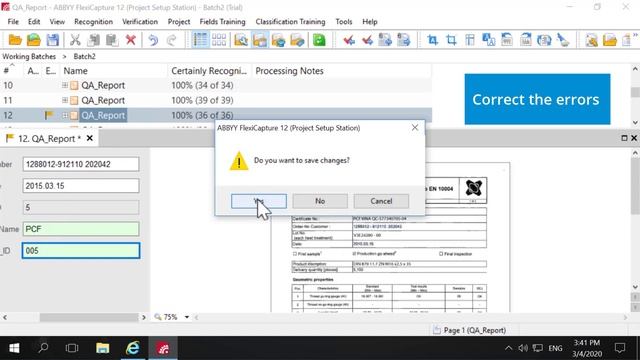Click the Copy toolbar icon
Image resolution: width=640 pixels, height=360 pixels.
(93, 40)
